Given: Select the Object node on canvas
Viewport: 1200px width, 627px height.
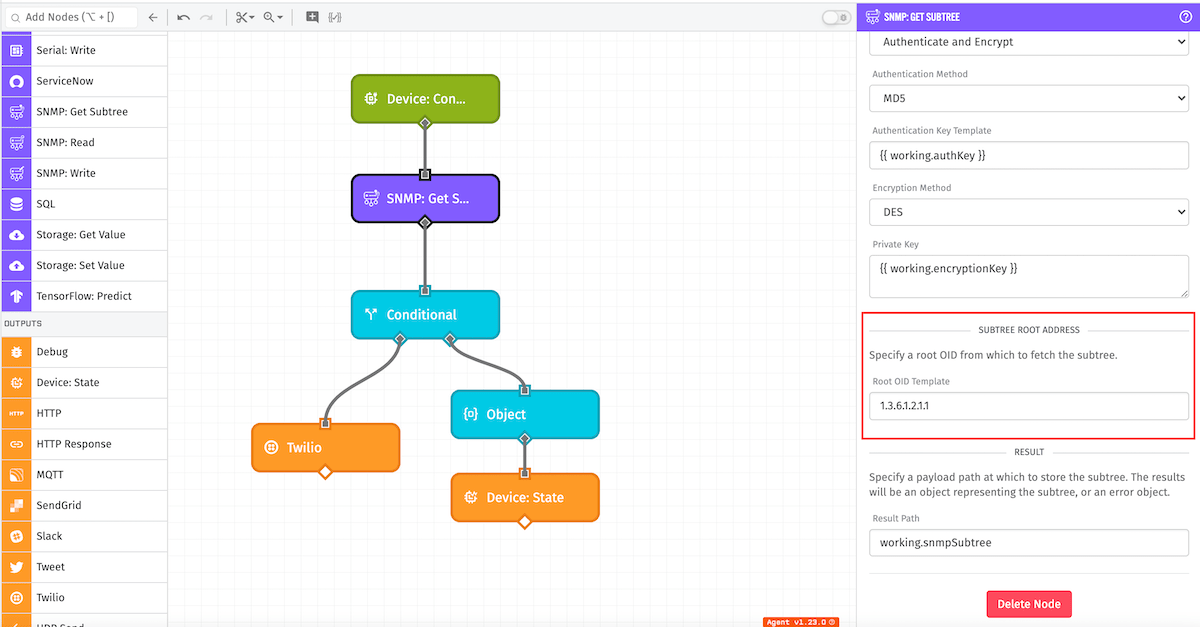Looking at the screenshot, I should coord(525,414).
